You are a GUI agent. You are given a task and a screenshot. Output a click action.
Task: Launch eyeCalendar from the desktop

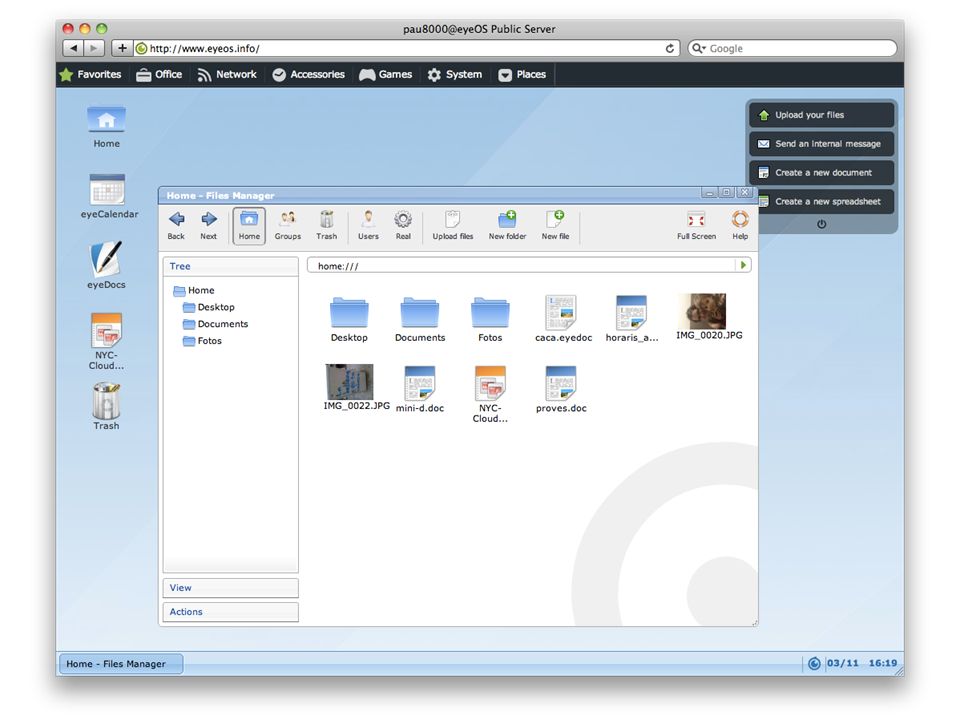click(109, 197)
